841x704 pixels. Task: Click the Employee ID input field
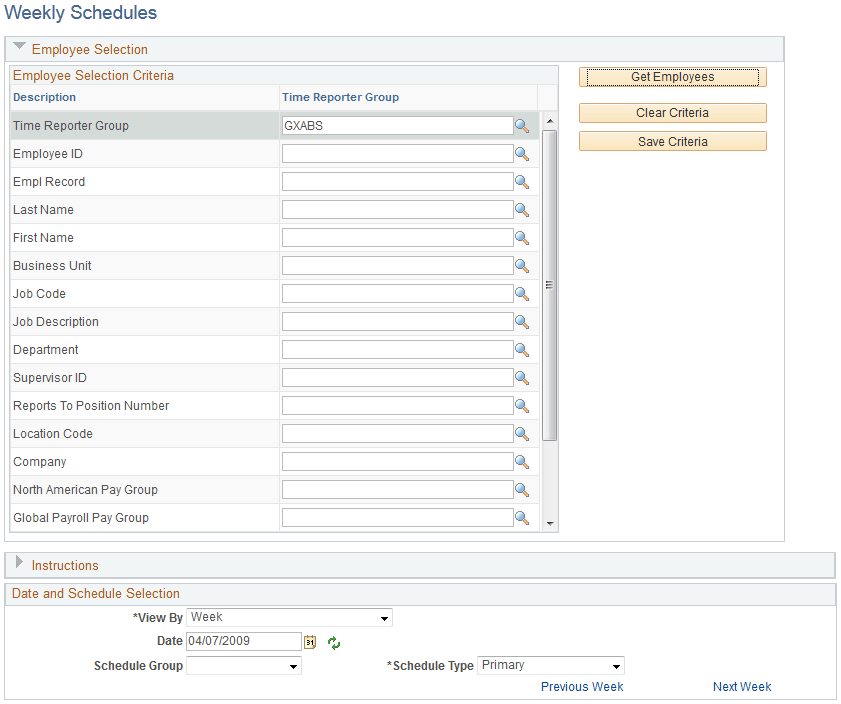pyautogui.click(x=397, y=154)
